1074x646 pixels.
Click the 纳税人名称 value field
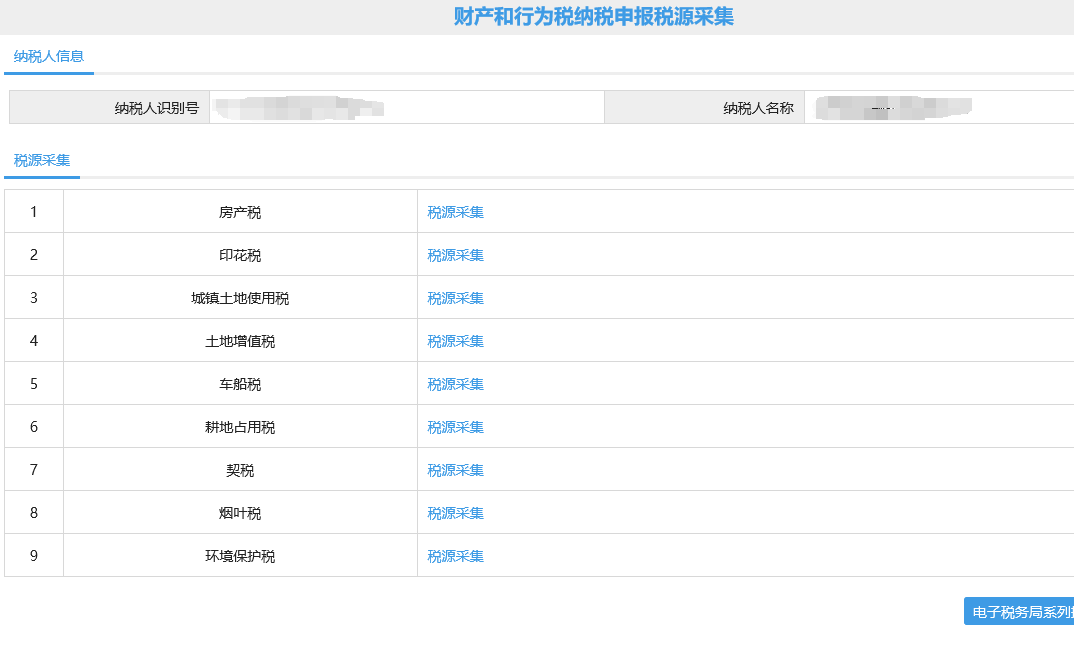[x=938, y=108]
